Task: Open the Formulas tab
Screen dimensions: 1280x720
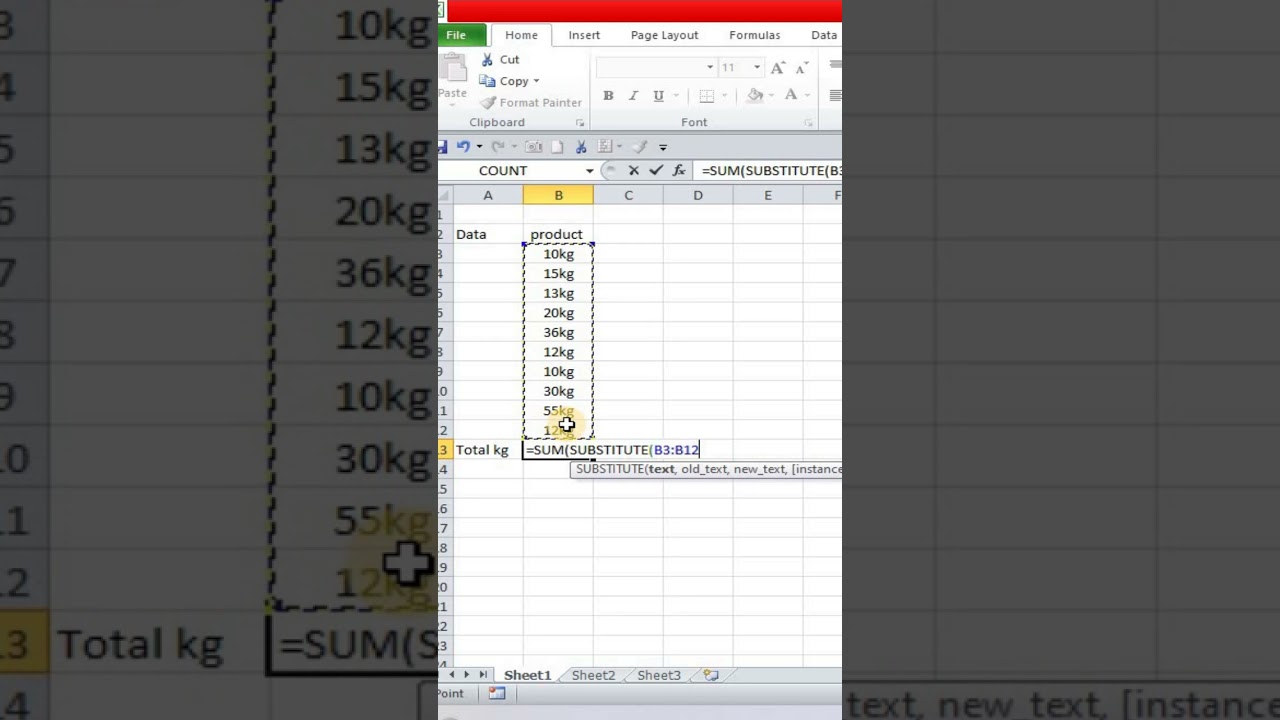Action: coord(754,35)
